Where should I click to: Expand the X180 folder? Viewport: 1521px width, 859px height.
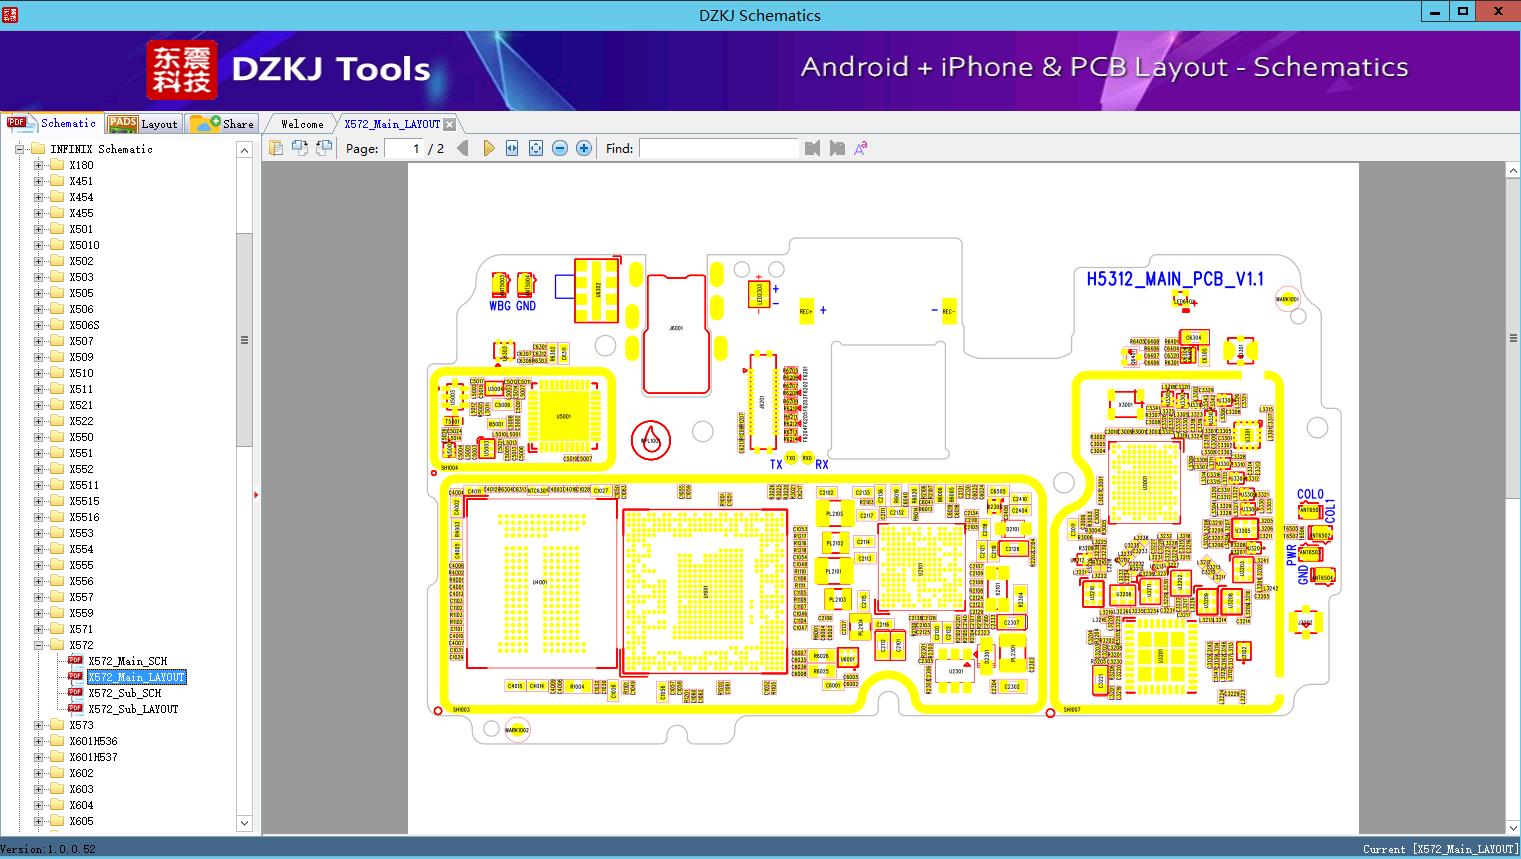tap(39, 165)
